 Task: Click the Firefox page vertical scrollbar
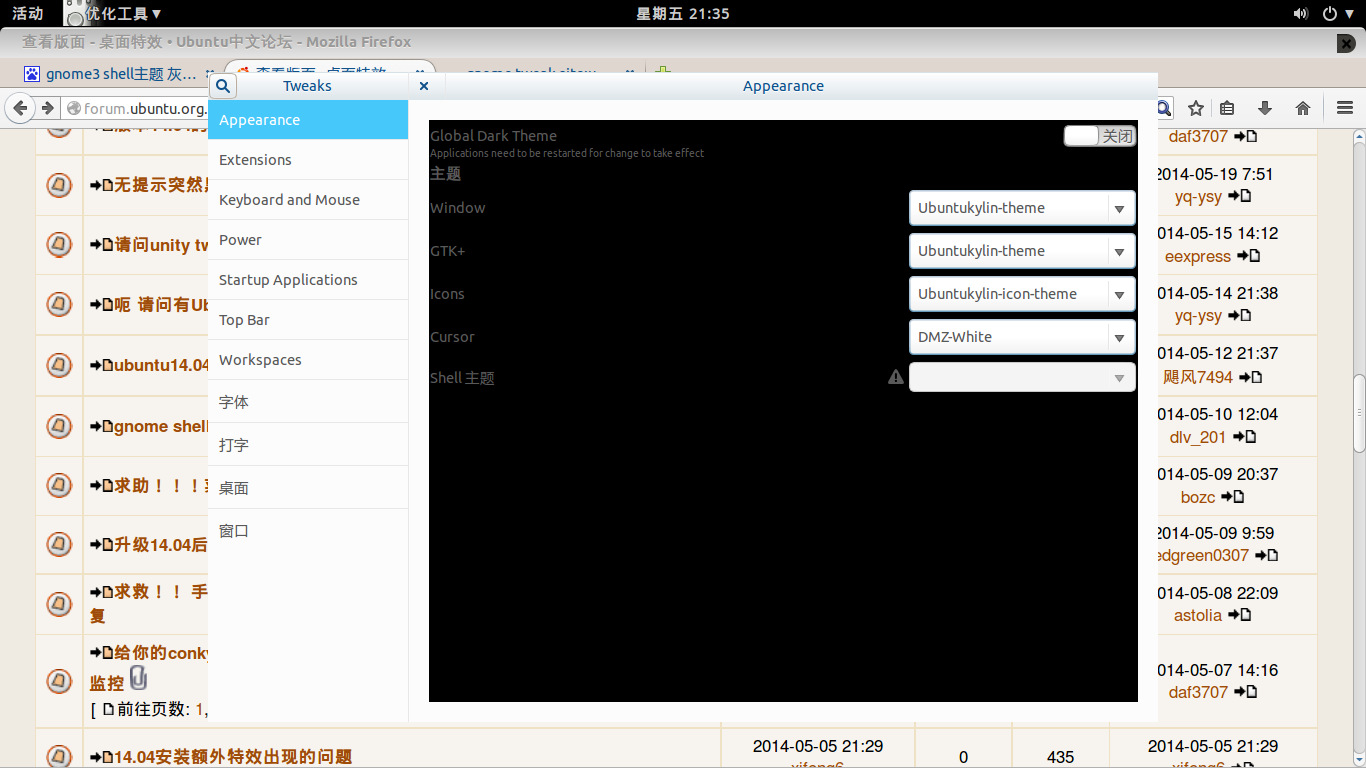1359,412
